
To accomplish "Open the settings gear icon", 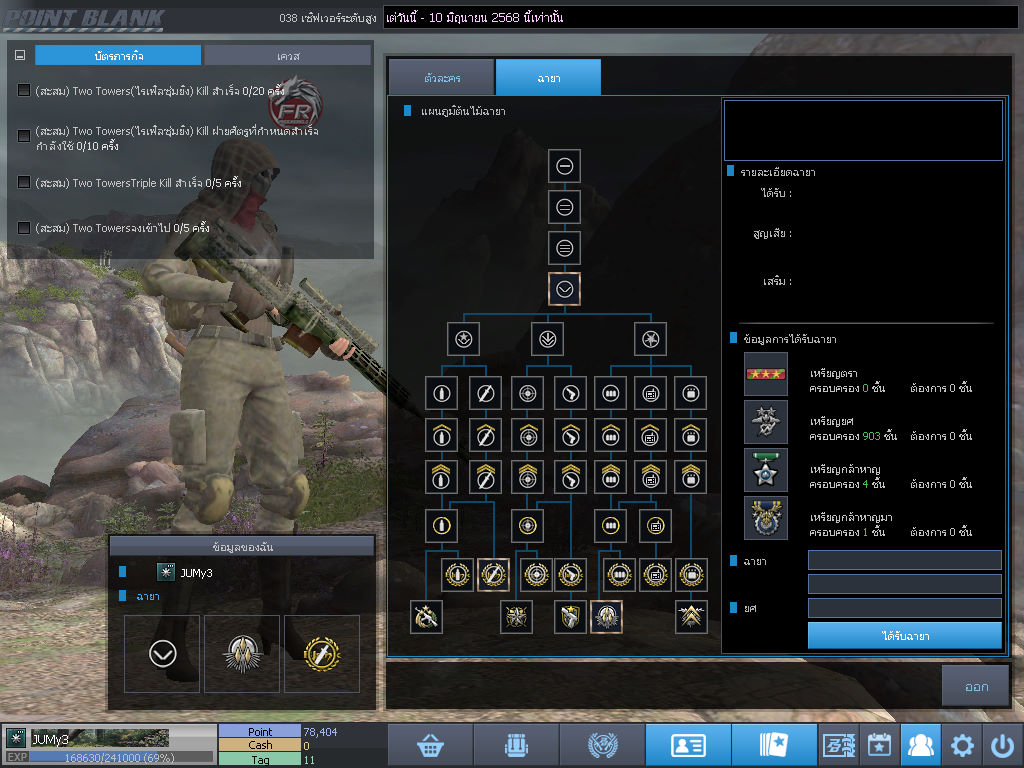I will [962, 745].
